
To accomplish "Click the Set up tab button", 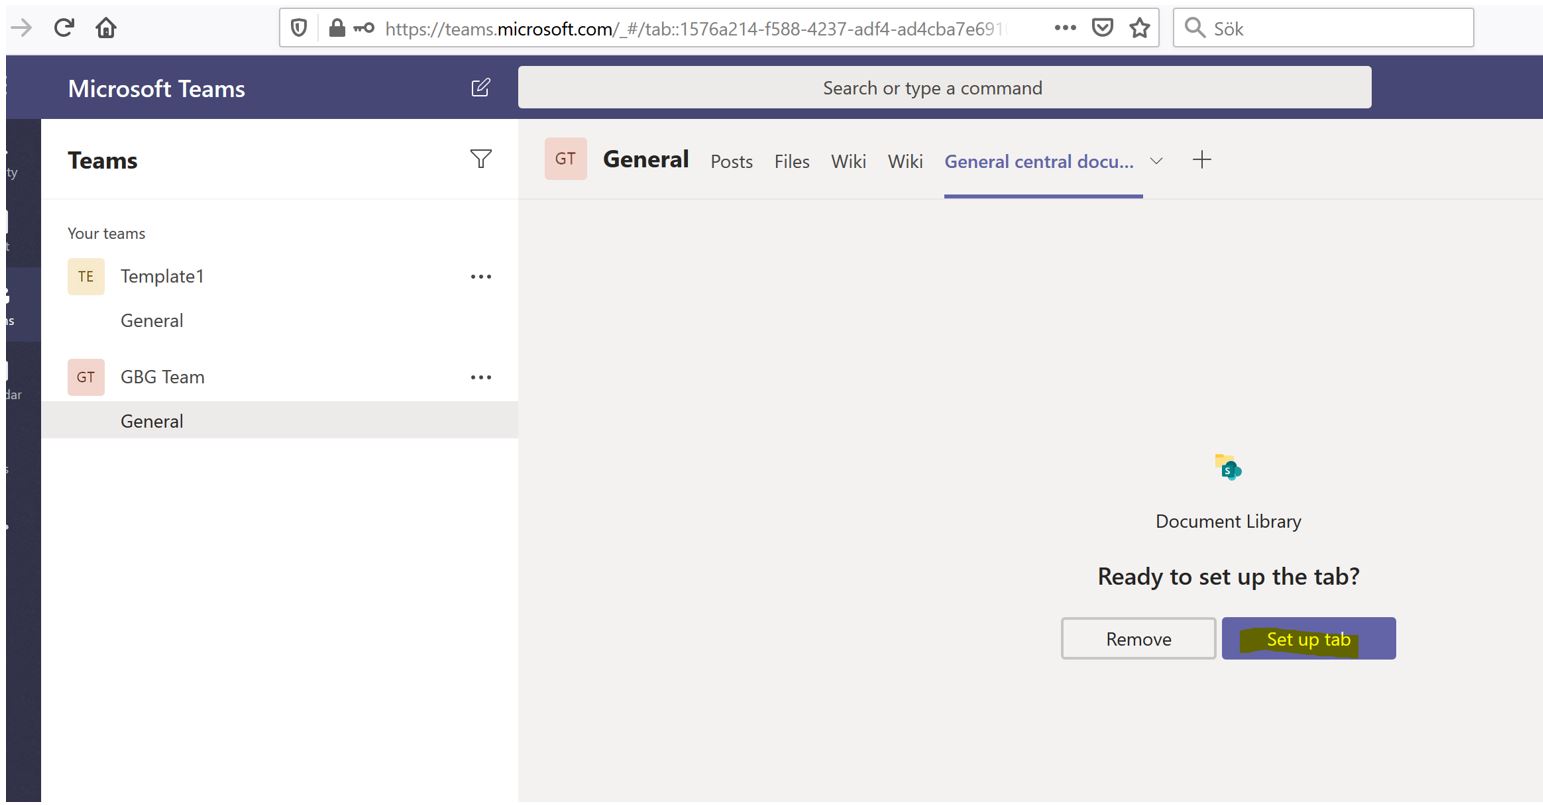I will coord(1308,638).
